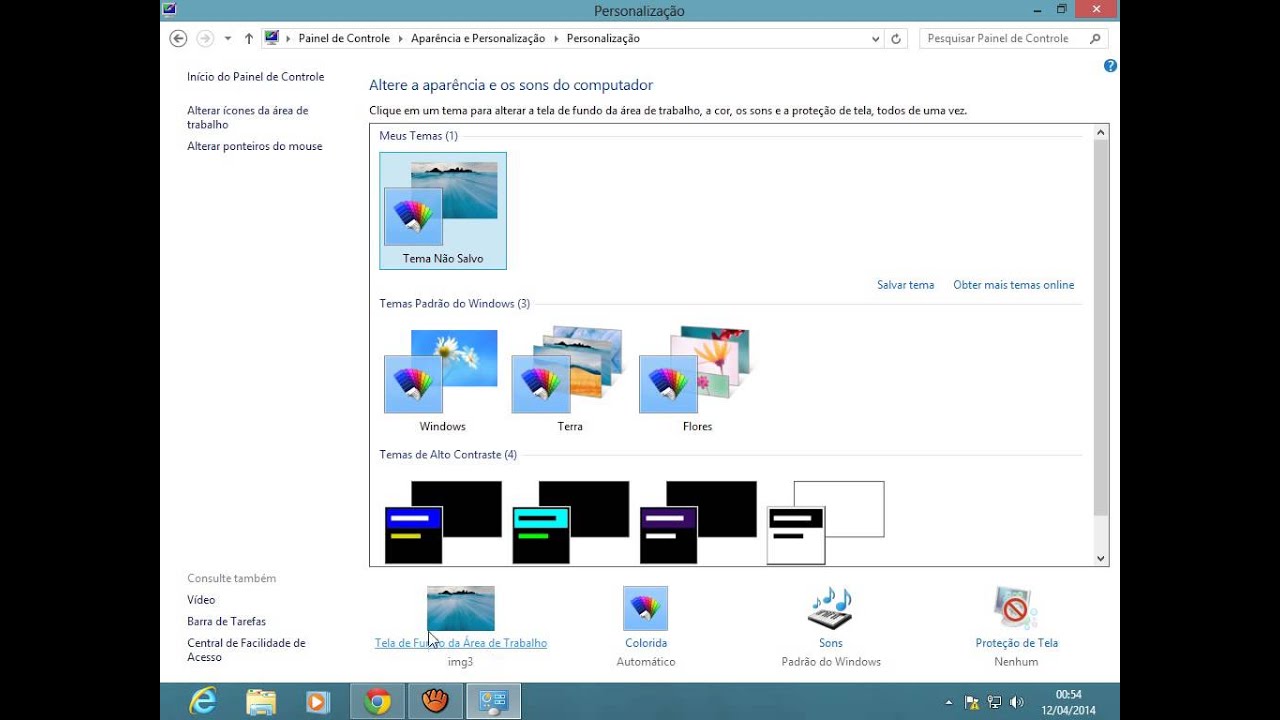The width and height of the screenshot is (1280, 720).
Task: Open the media player taskbar icon
Action: click(318, 701)
